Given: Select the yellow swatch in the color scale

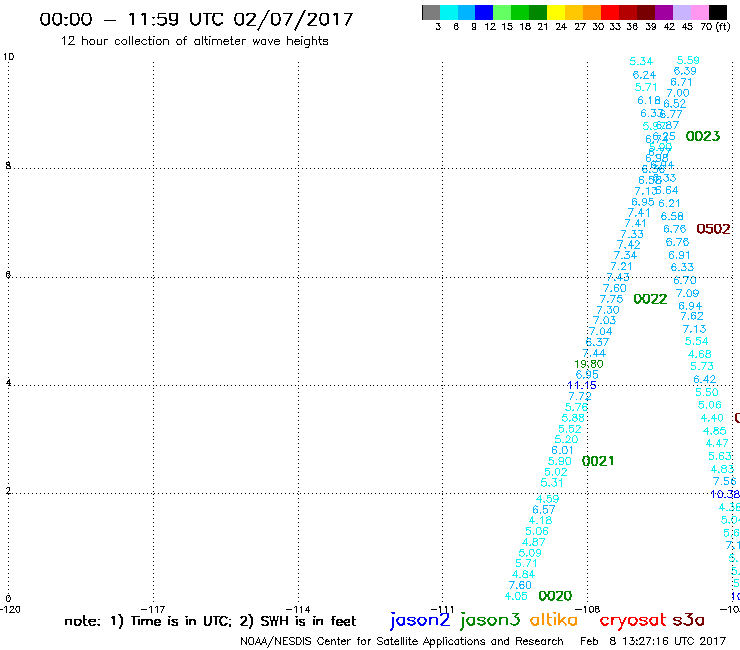Looking at the screenshot, I should pyautogui.click(x=556, y=12).
